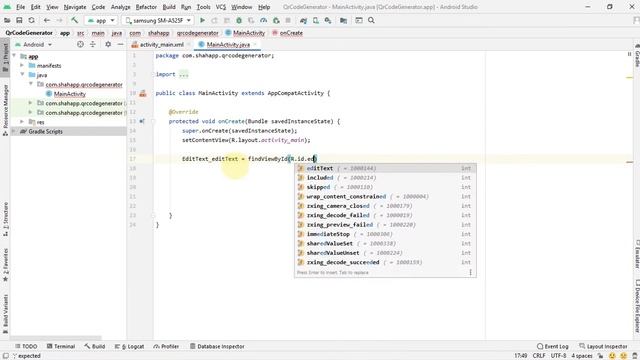The width and height of the screenshot is (640, 360).
Task: Open the TODO tool window
Action: pos(26,346)
